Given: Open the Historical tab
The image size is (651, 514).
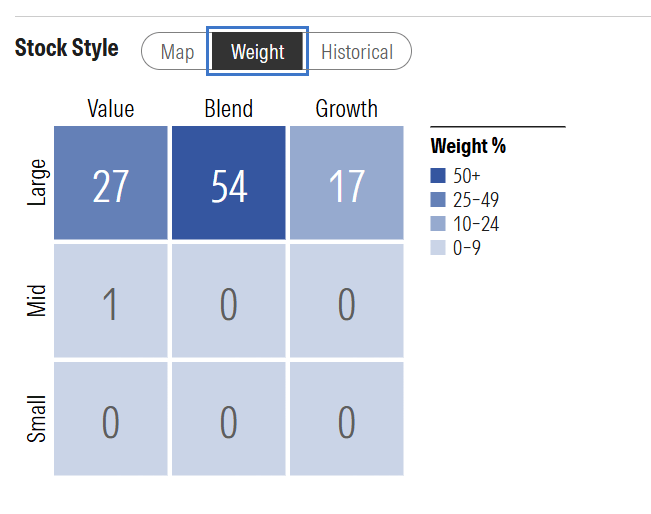Looking at the screenshot, I should tap(357, 52).
